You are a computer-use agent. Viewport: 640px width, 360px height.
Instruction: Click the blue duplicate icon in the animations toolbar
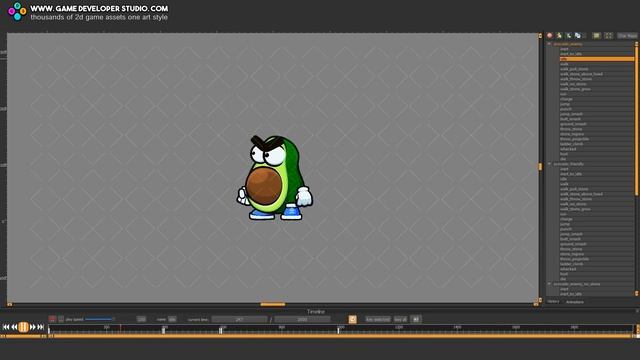pyautogui.click(x=578, y=36)
